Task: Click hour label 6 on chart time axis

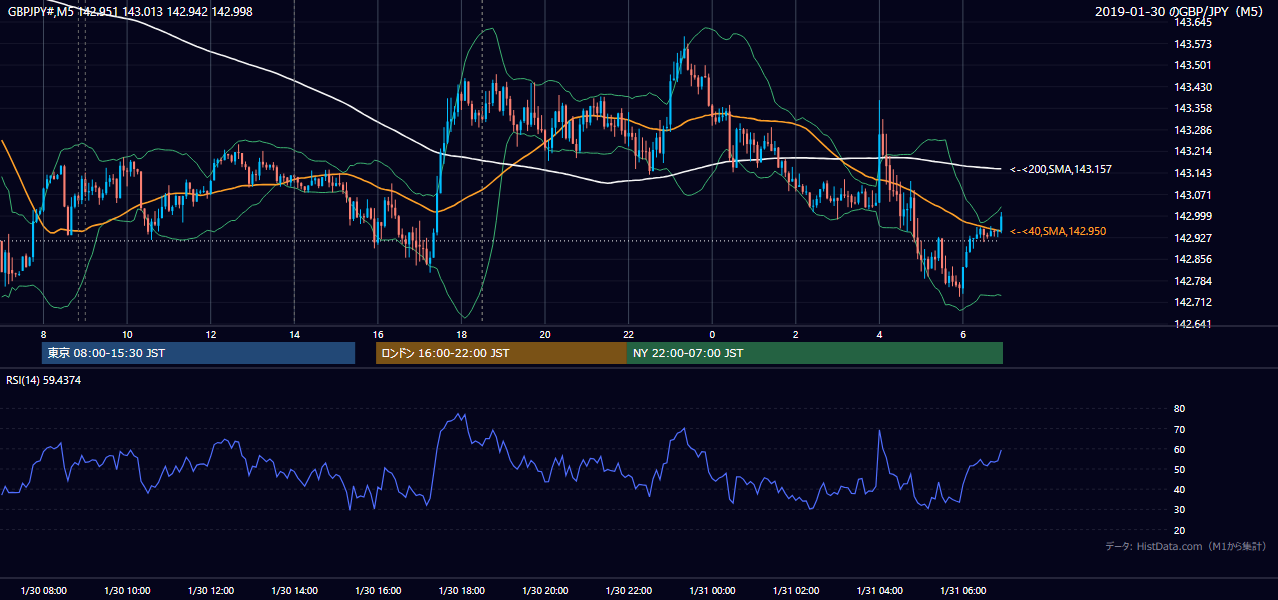Action: pos(962,334)
